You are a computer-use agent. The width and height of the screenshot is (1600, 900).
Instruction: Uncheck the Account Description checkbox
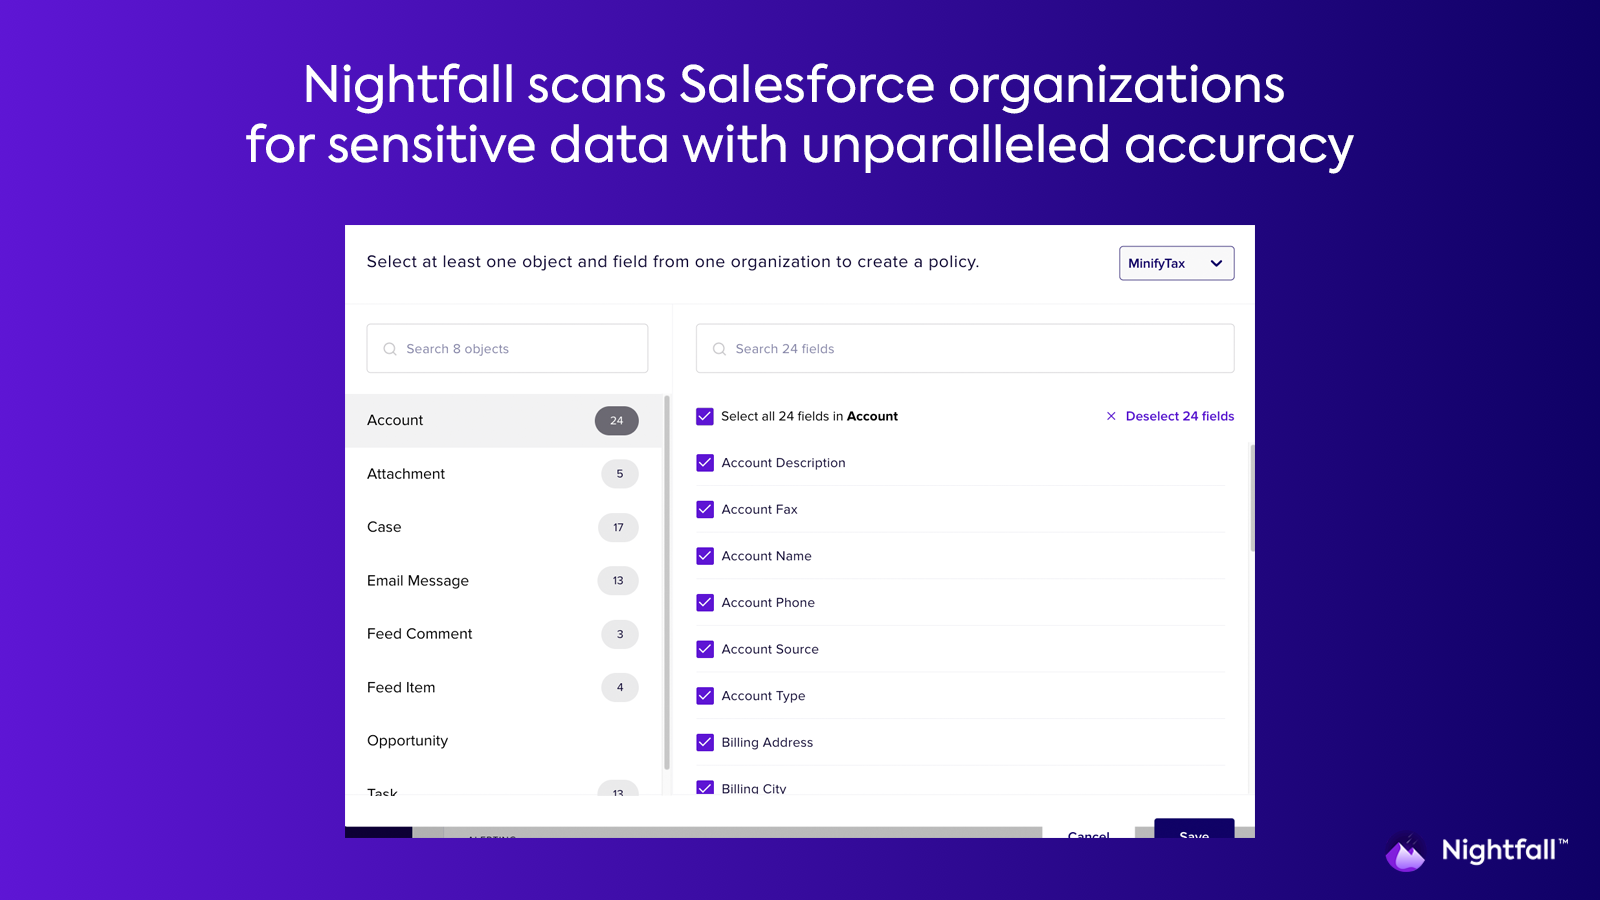click(705, 463)
